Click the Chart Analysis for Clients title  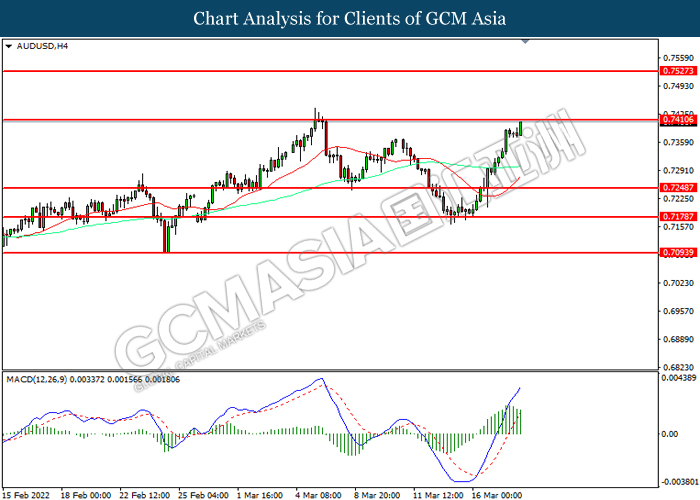(x=350, y=19)
